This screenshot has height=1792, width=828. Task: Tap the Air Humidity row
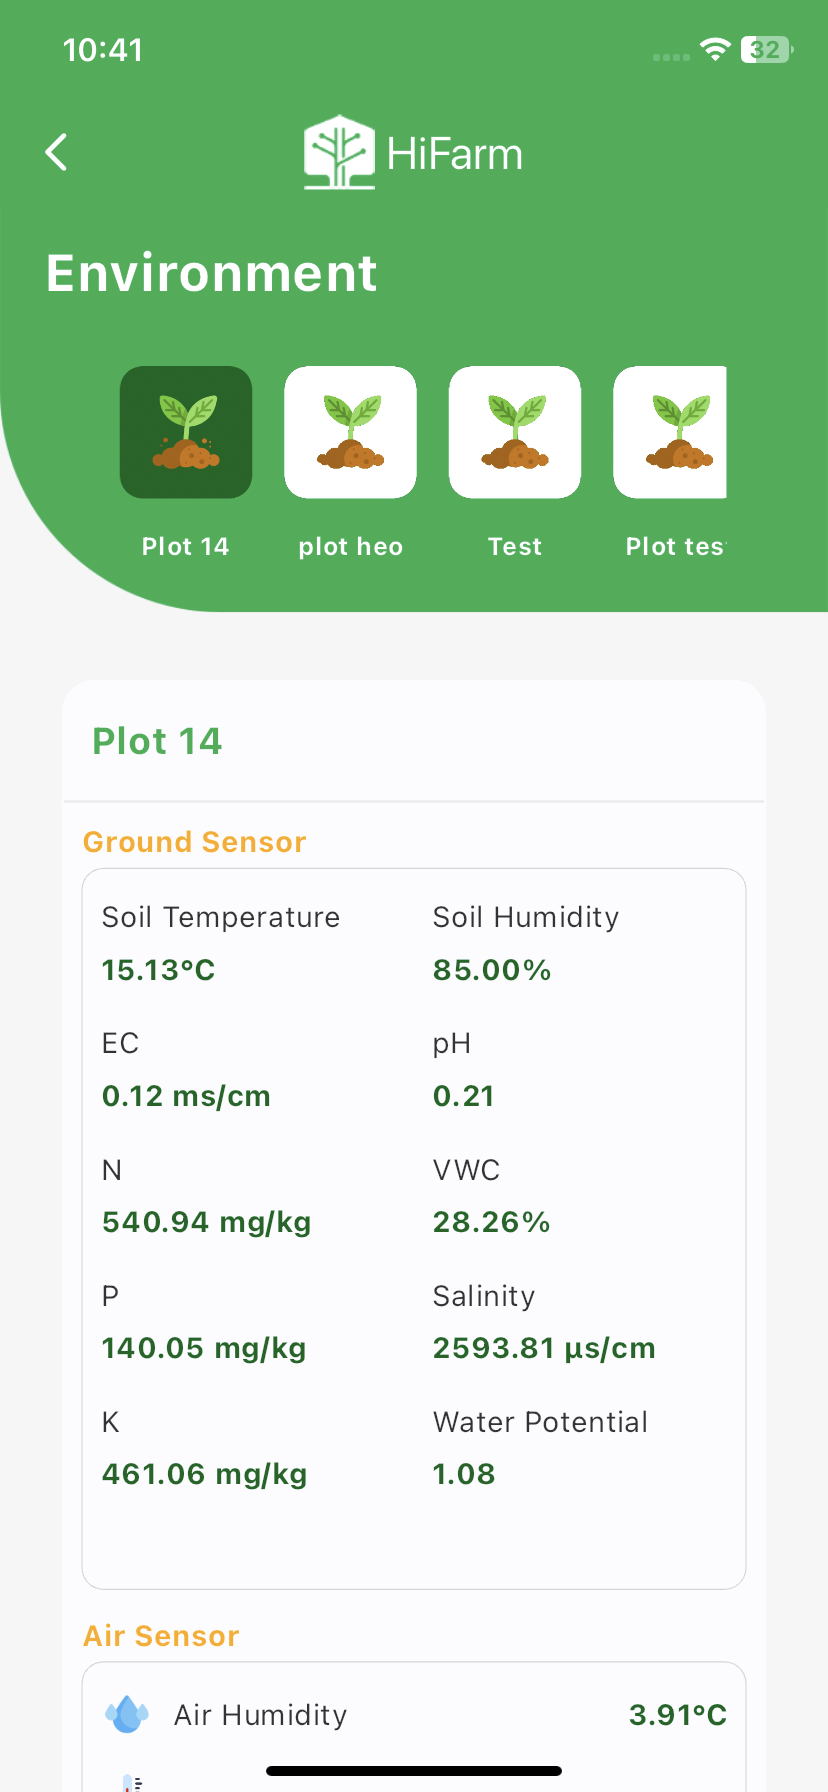[x=414, y=1715]
